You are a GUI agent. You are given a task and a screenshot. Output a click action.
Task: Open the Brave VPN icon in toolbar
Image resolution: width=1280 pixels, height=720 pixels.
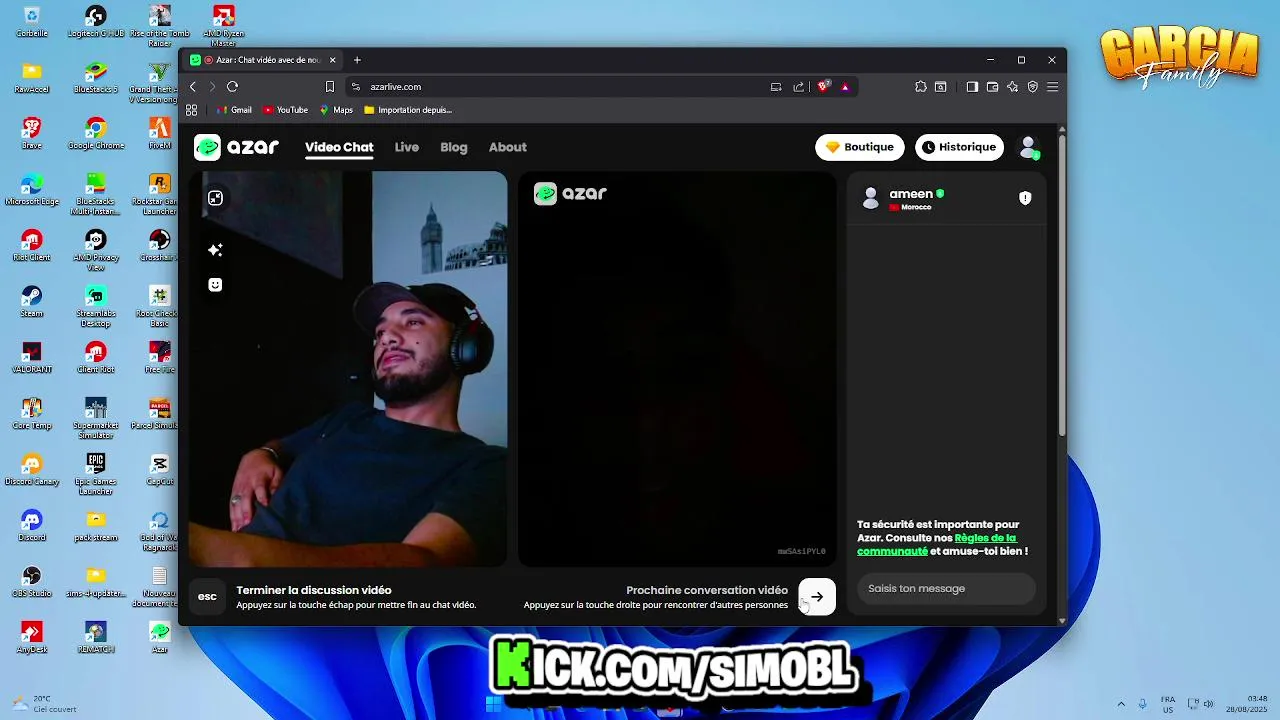pyautogui.click(x=1033, y=87)
